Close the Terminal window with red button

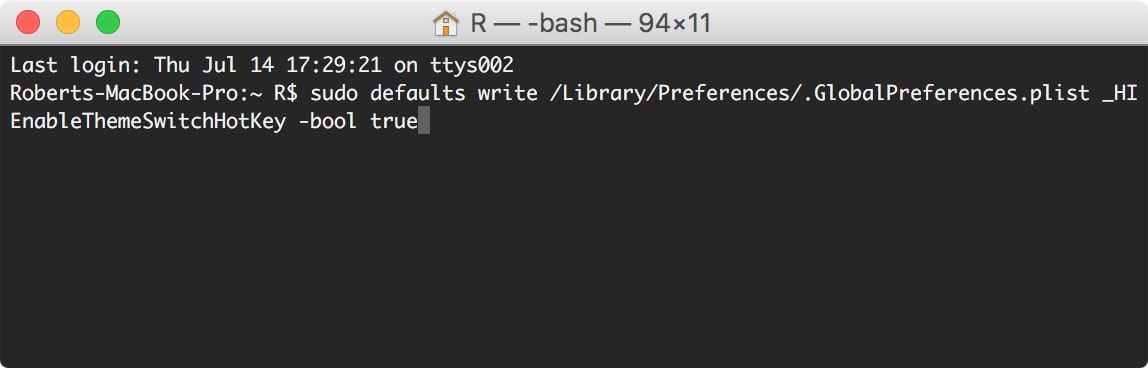28,23
